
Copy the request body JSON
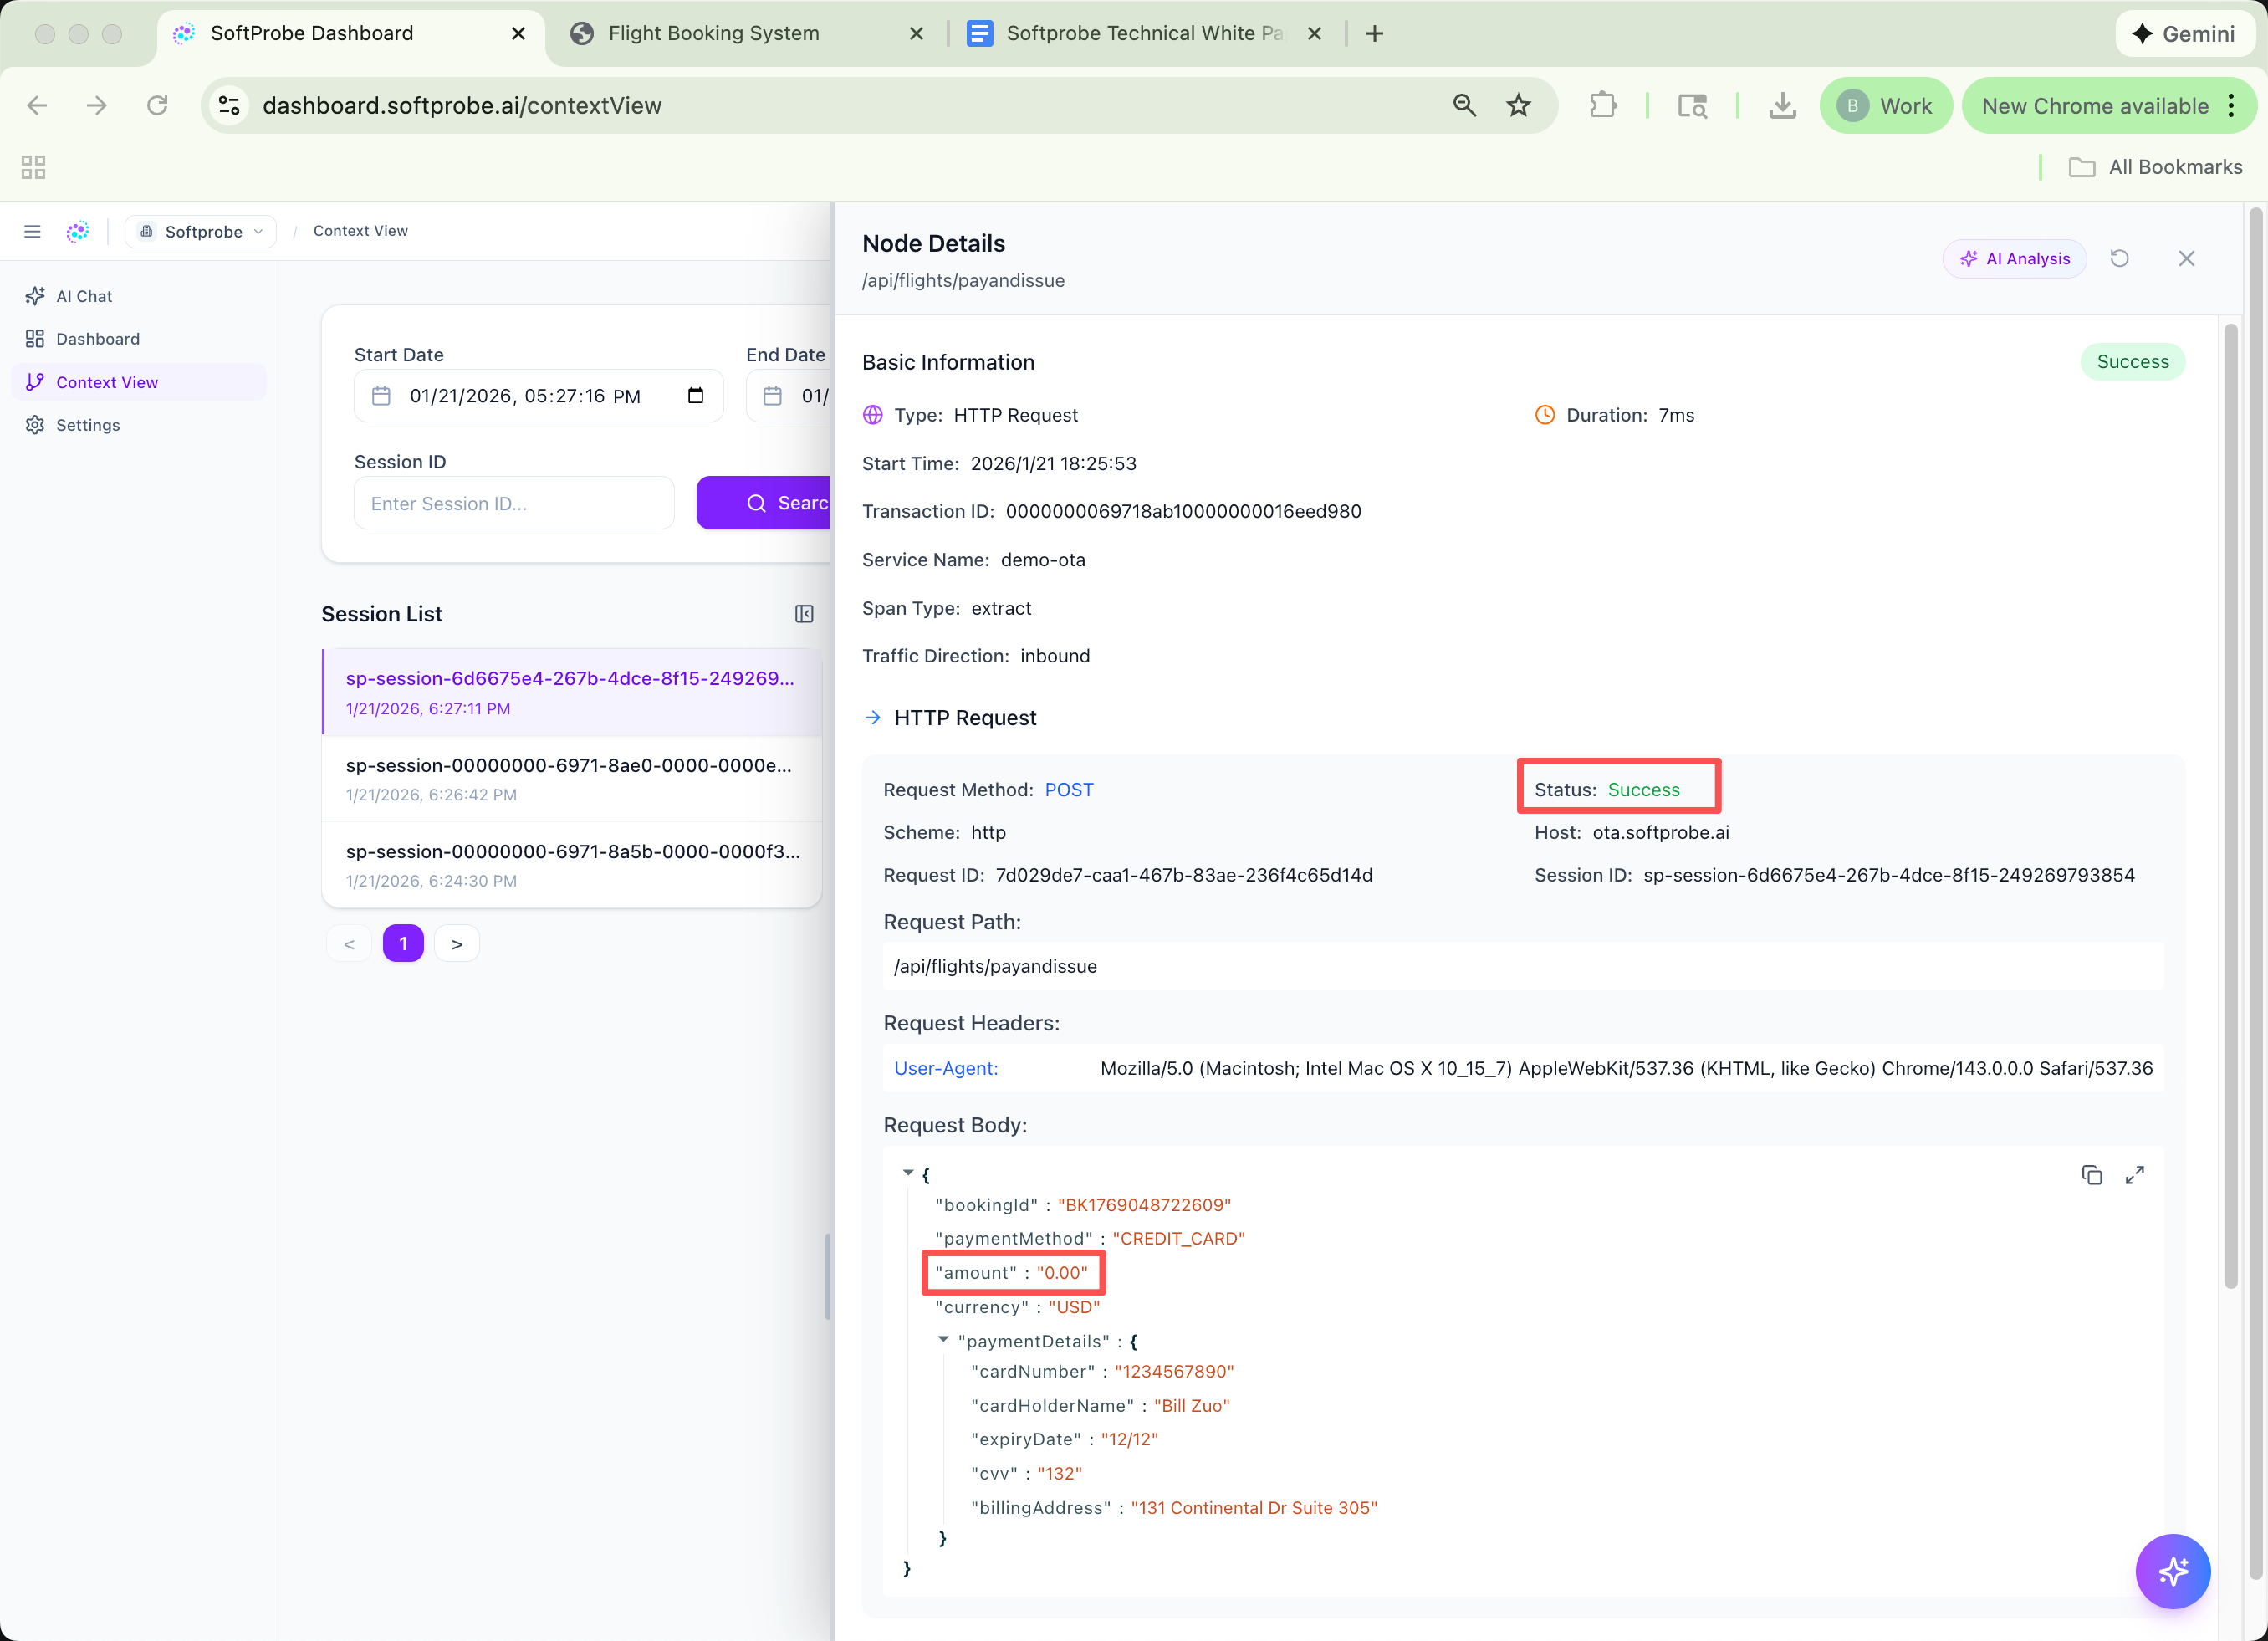(x=2091, y=1175)
